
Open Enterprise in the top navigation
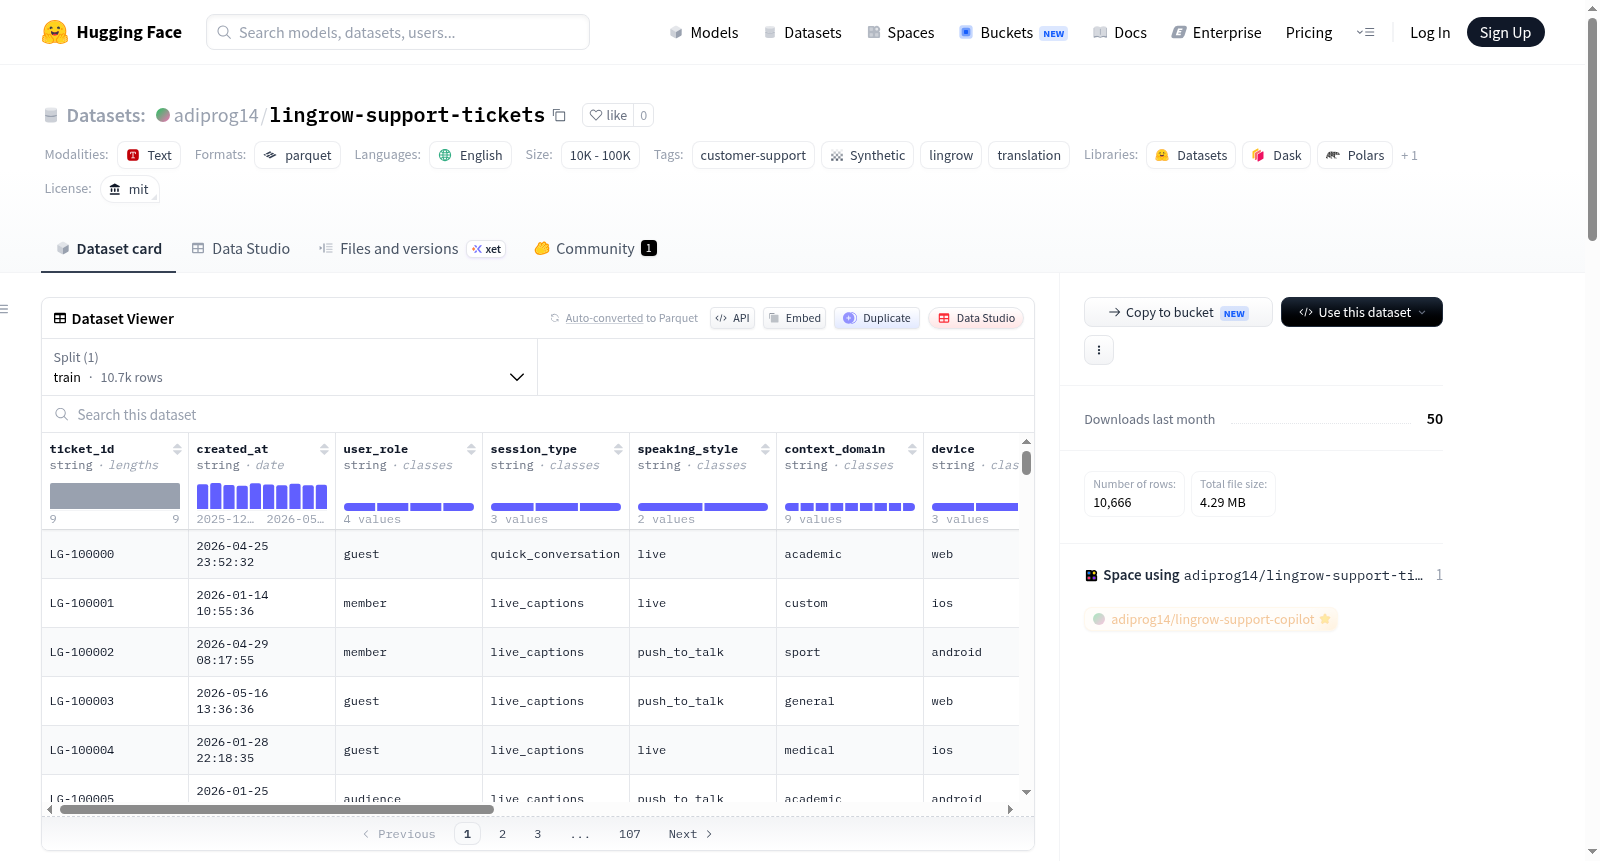[1216, 32]
